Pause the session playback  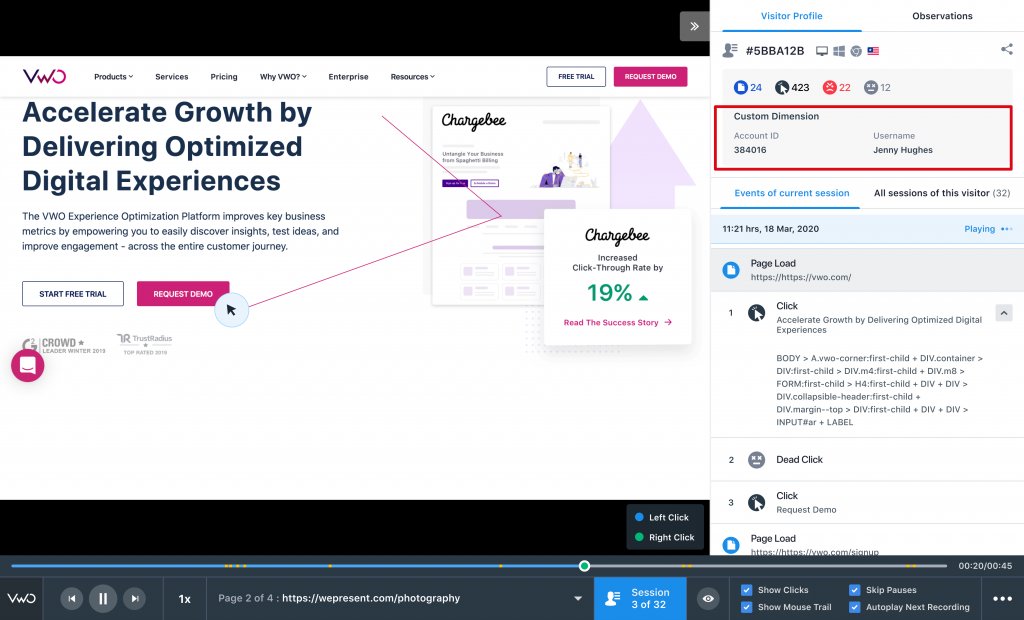tap(103, 598)
